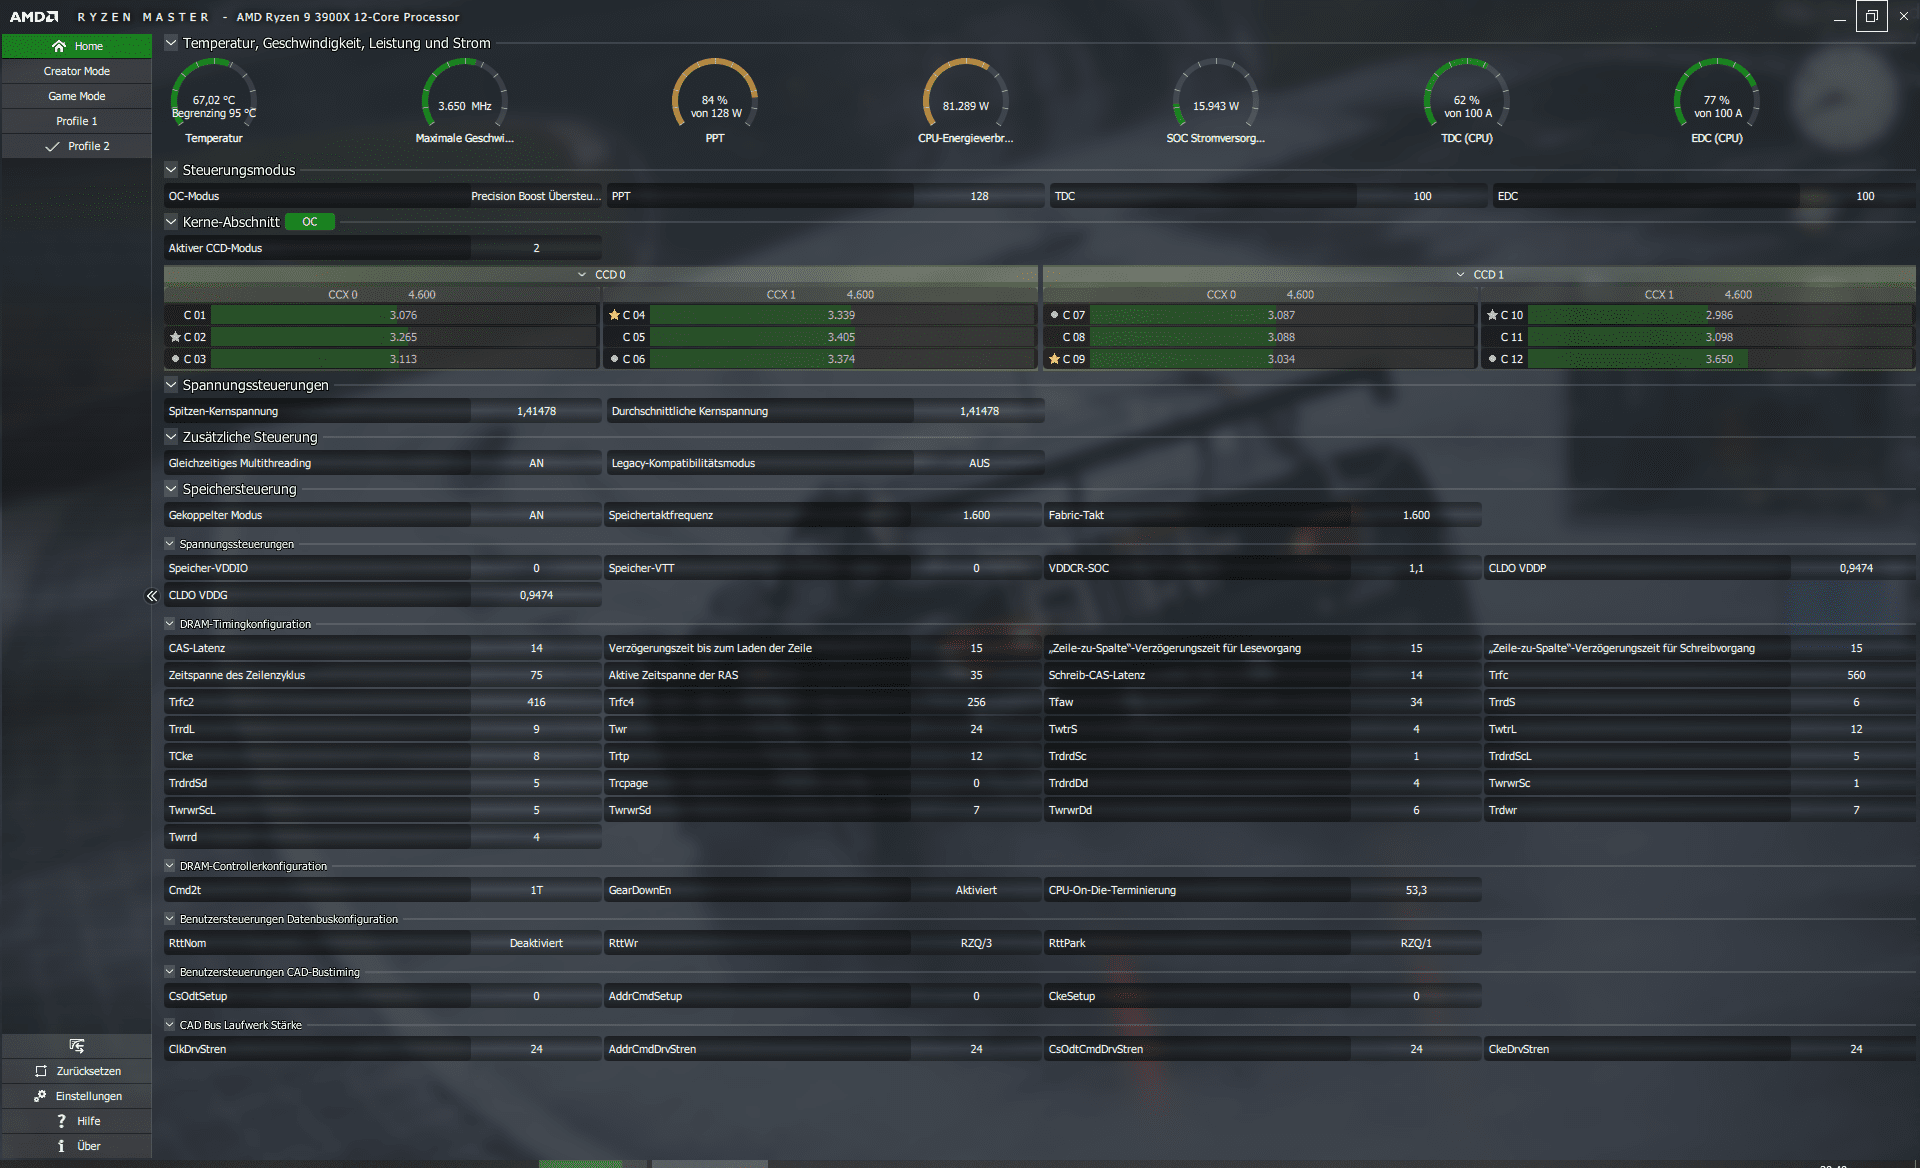
Task: Click the C 01 core speed bar
Action: coord(403,315)
